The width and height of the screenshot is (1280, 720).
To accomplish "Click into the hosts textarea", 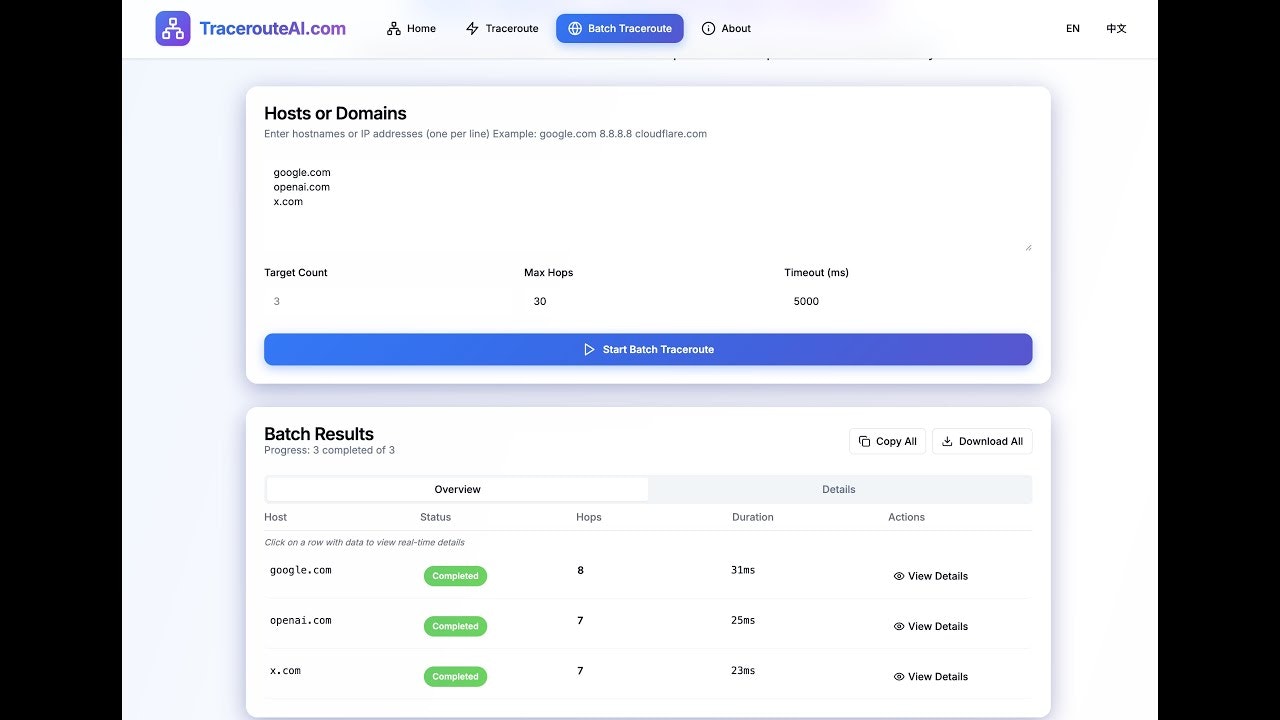I will coord(648,205).
